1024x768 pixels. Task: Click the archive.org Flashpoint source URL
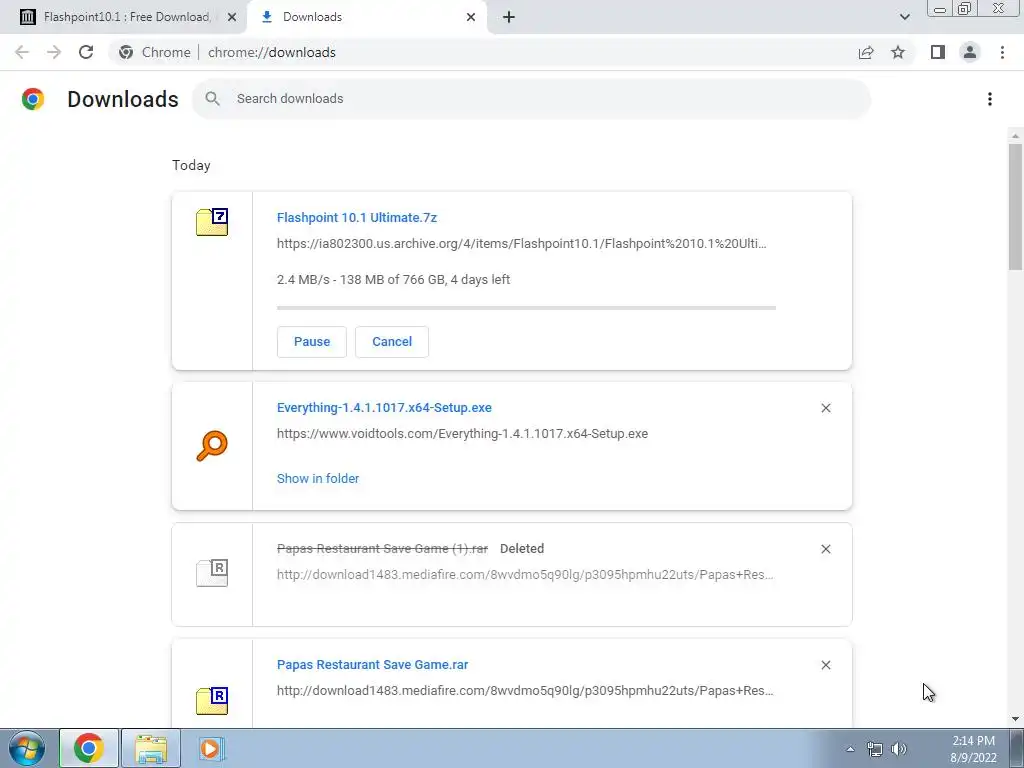click(x=522, y=244)
